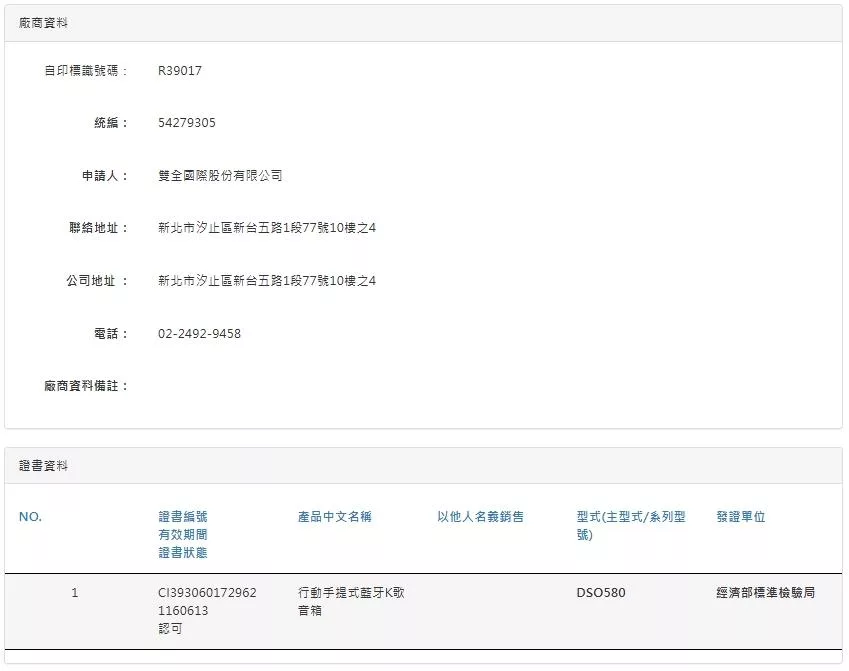Select the R39017 identification number value
849x671 pixels.
180,71
